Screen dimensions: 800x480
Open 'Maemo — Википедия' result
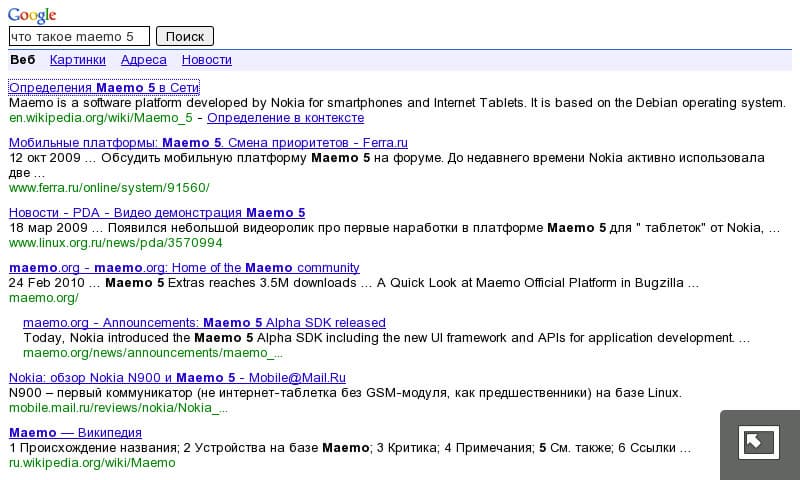point(76,433)
